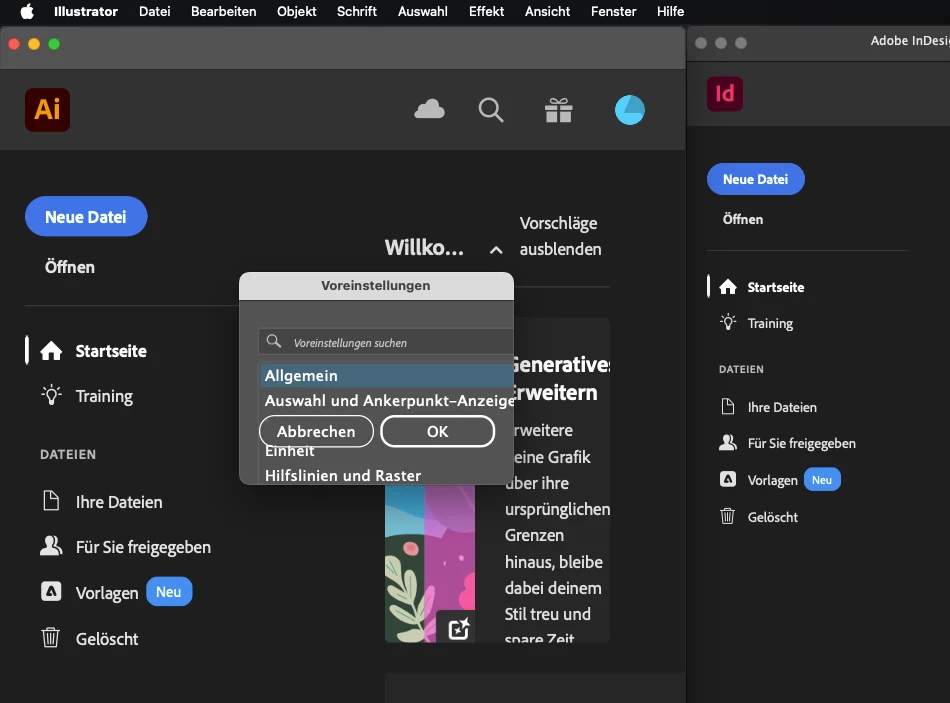The height and width of the screenshot is (703, 950).
Task: Click the InDesign Id logo icon
Action: pyautogui.click(x=725, y=94)
